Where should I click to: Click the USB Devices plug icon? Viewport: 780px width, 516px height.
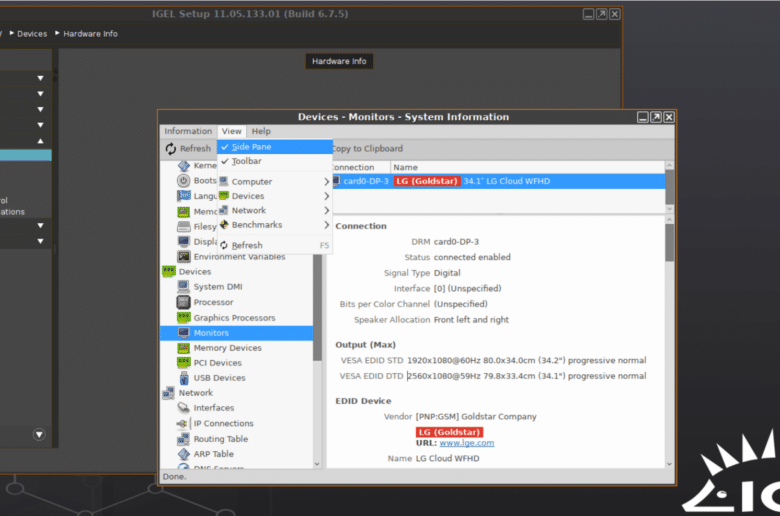tap(184, 378)
